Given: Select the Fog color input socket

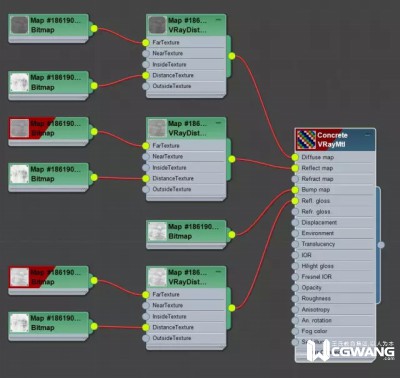Looking at the screenshot, I should [x=295, y=331].
